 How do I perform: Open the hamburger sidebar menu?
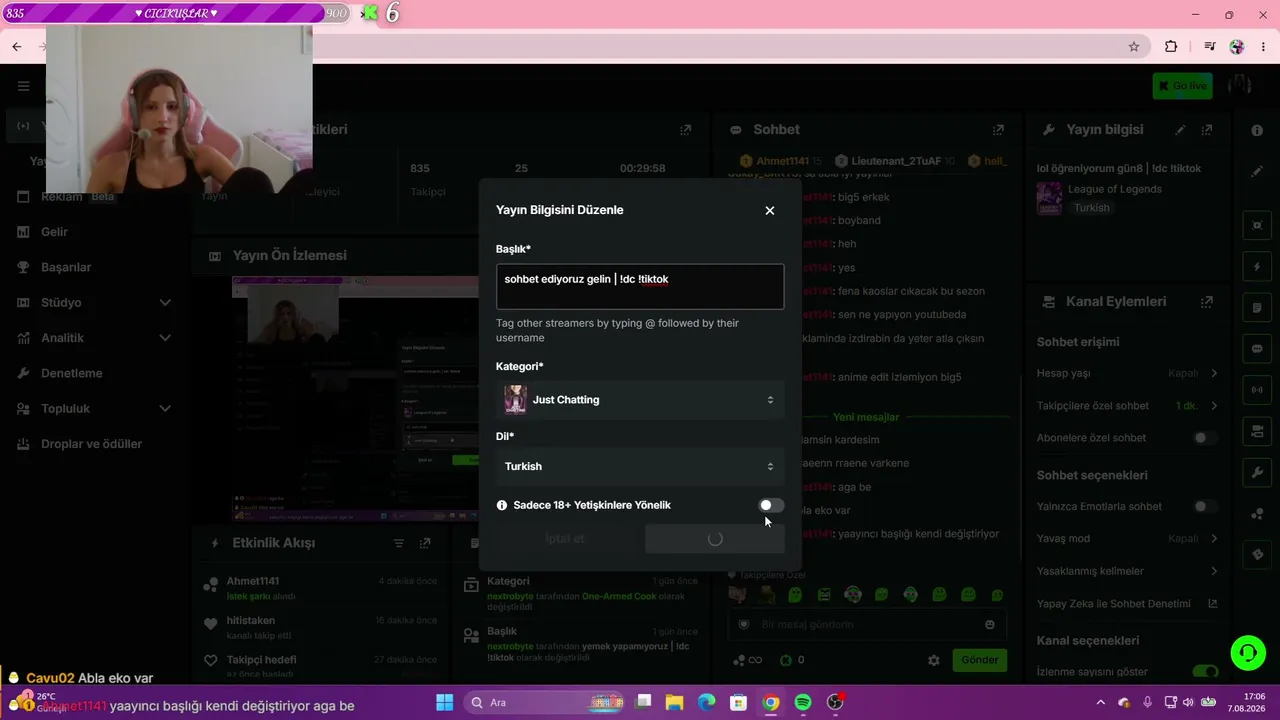(x=23, y=86)
